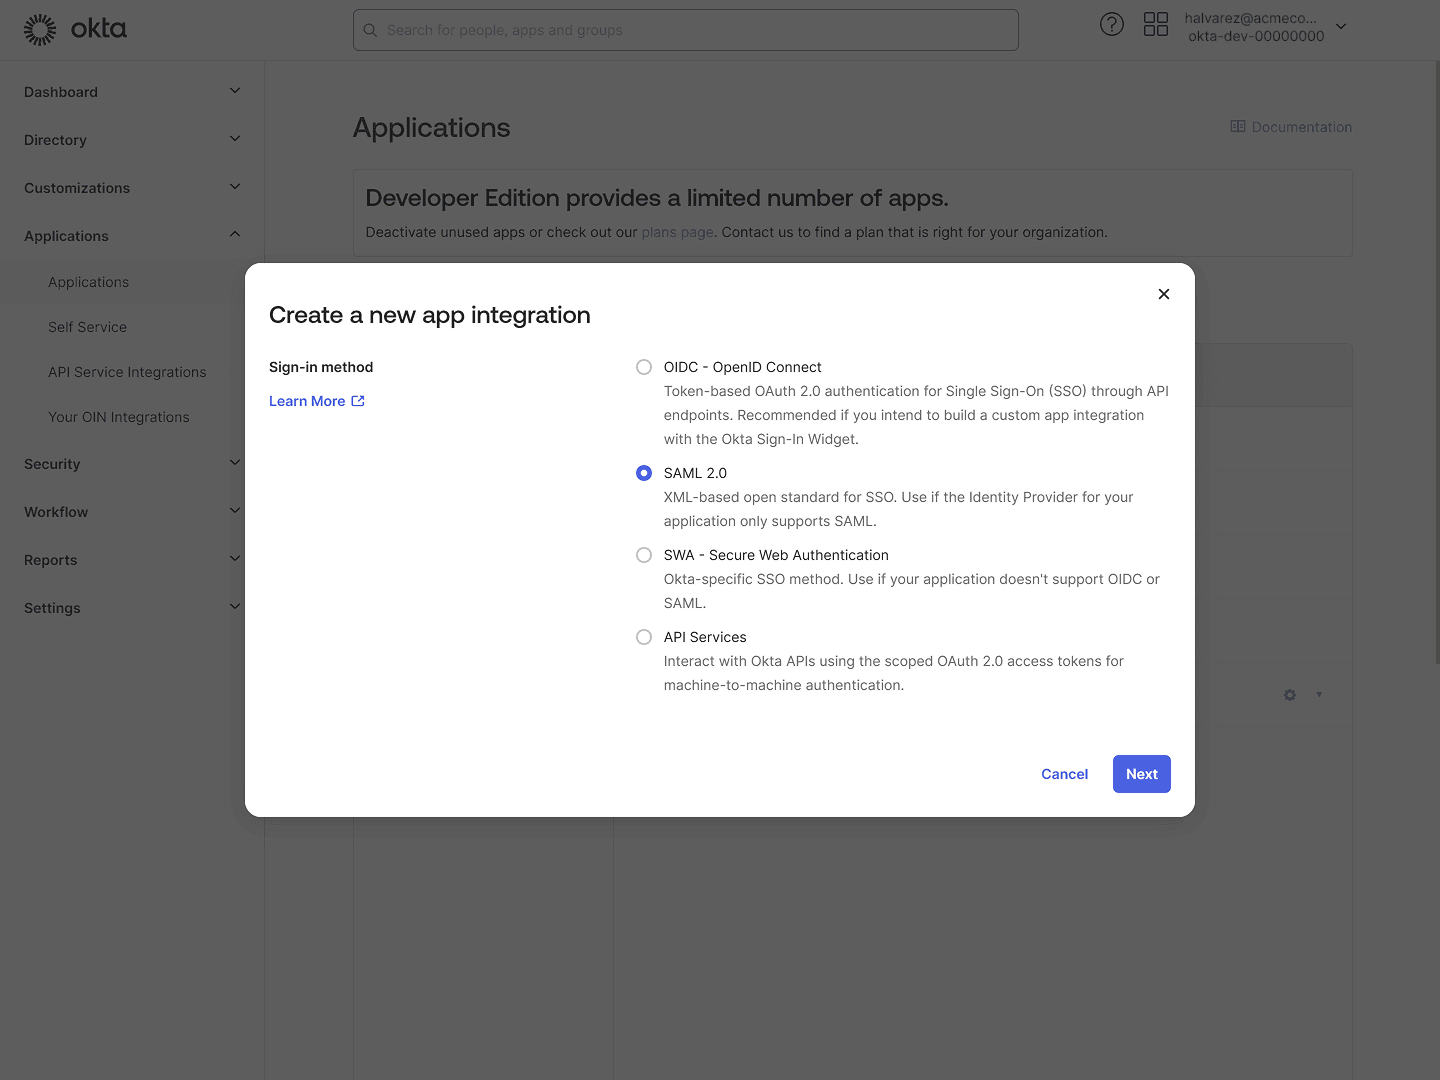The height and width of the screenshot is (1080, 1440).
Task: Collapse the Applications section chevron
Action: [235, 234]
